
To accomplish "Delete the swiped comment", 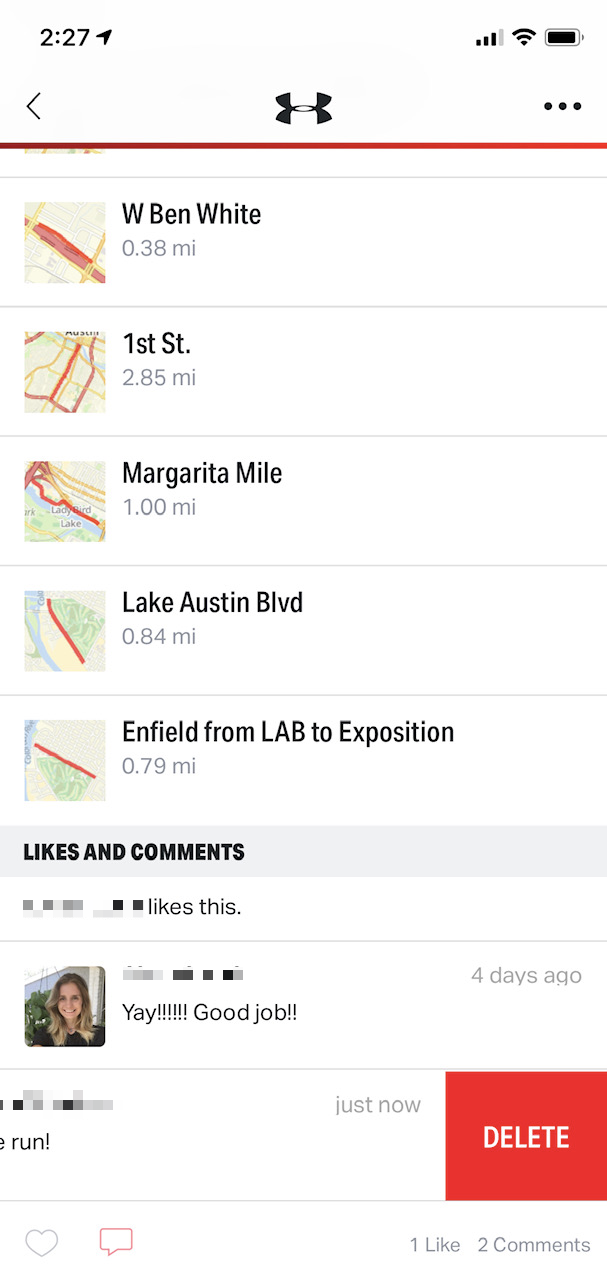I will click(x=526, y=1136).
